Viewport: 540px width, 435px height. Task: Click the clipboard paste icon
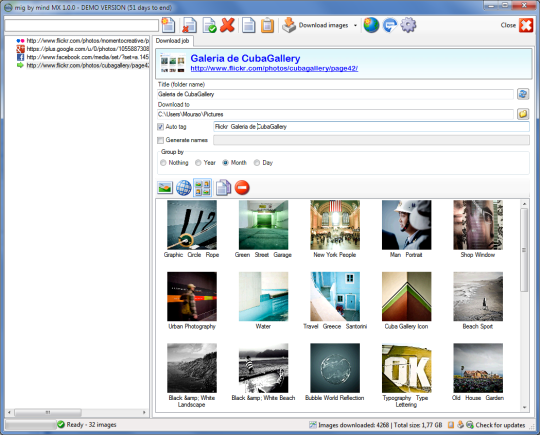[x=267, y=25]
